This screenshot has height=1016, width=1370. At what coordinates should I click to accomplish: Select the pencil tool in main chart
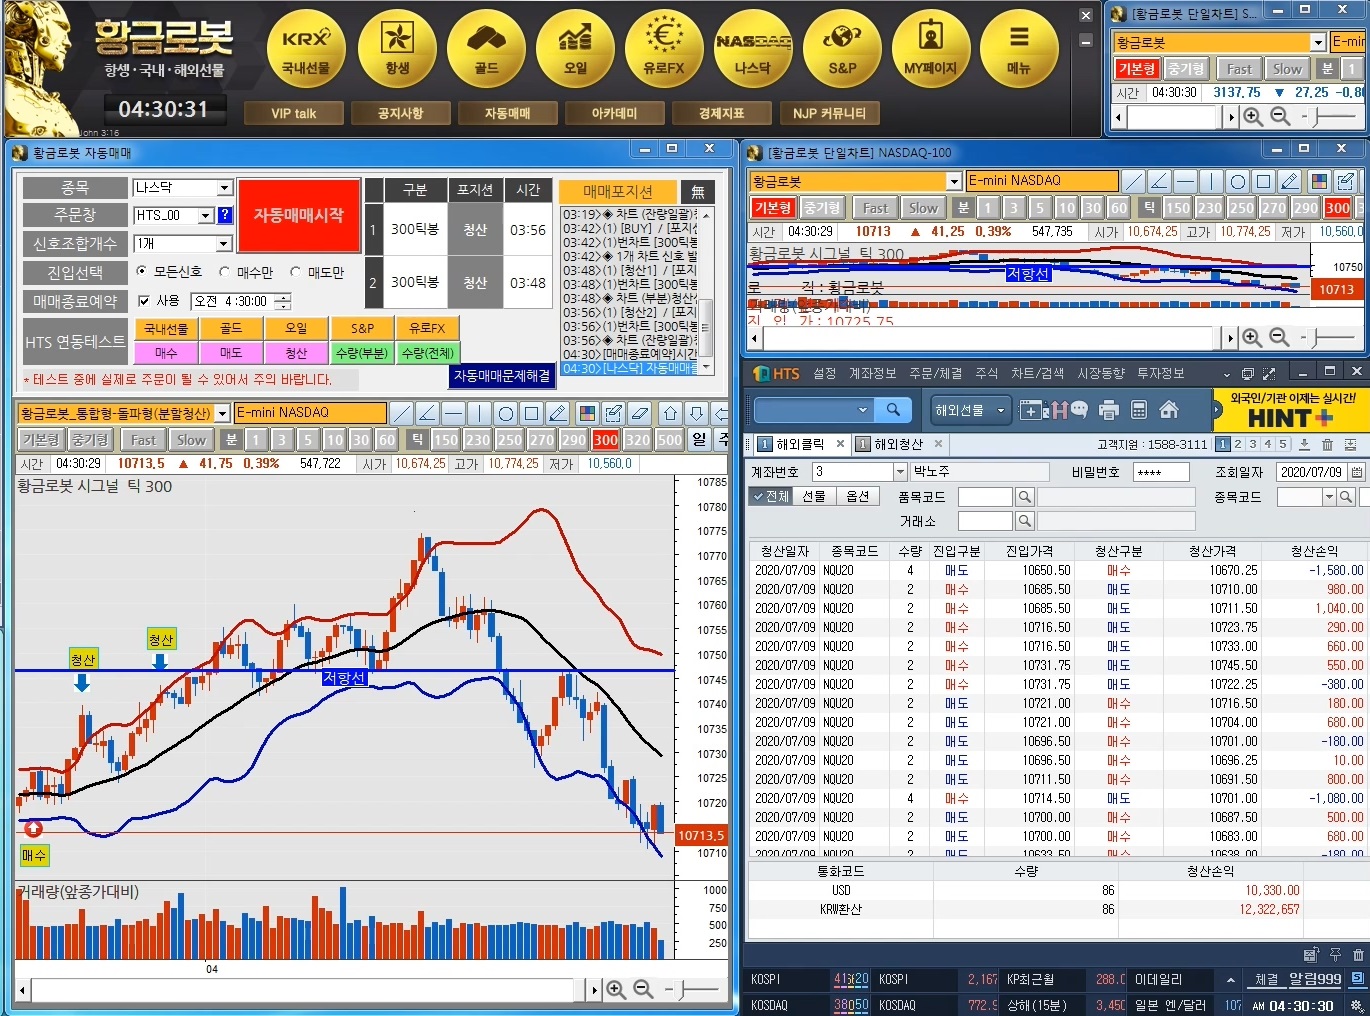pyautogui.click(x=557, y=413)
